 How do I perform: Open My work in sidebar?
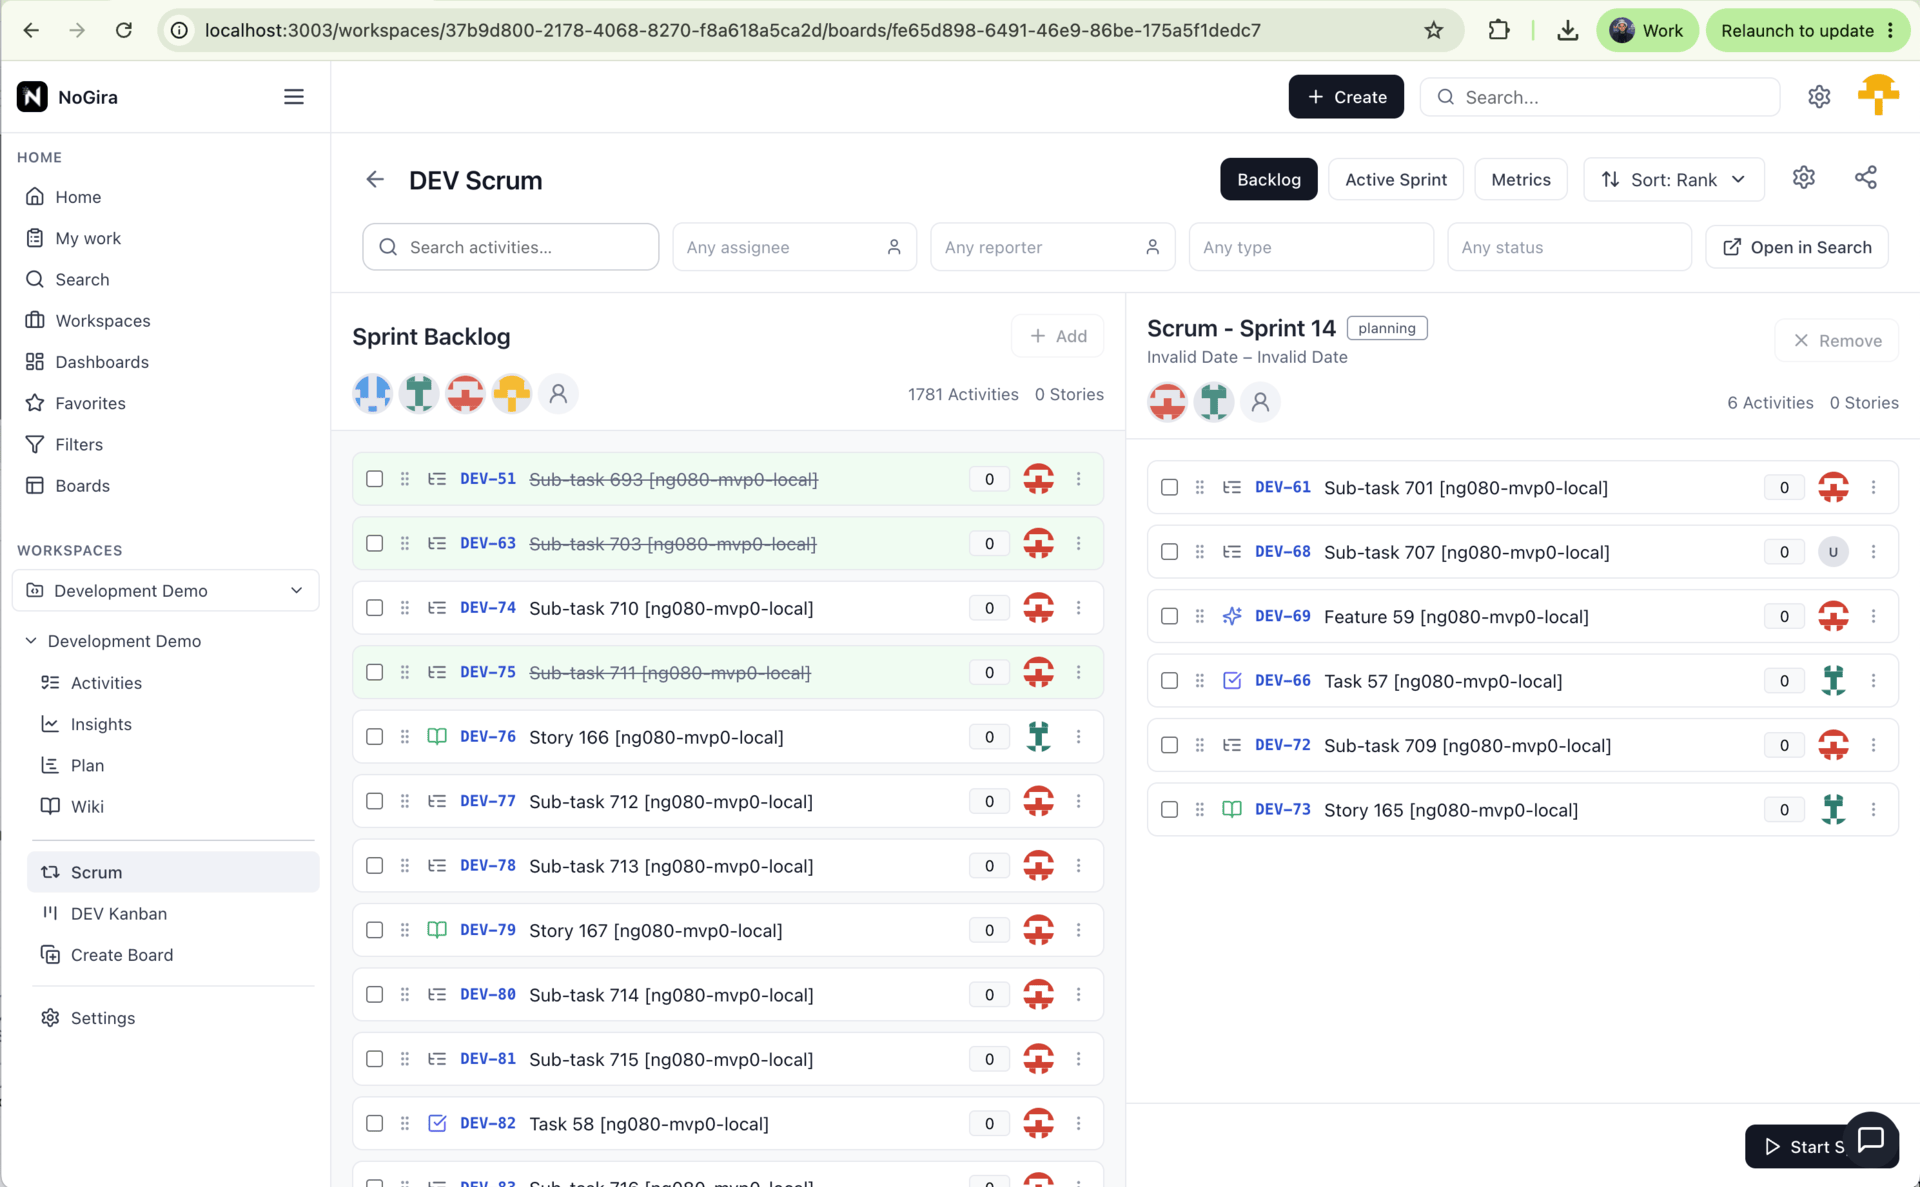tap(88, 238)
